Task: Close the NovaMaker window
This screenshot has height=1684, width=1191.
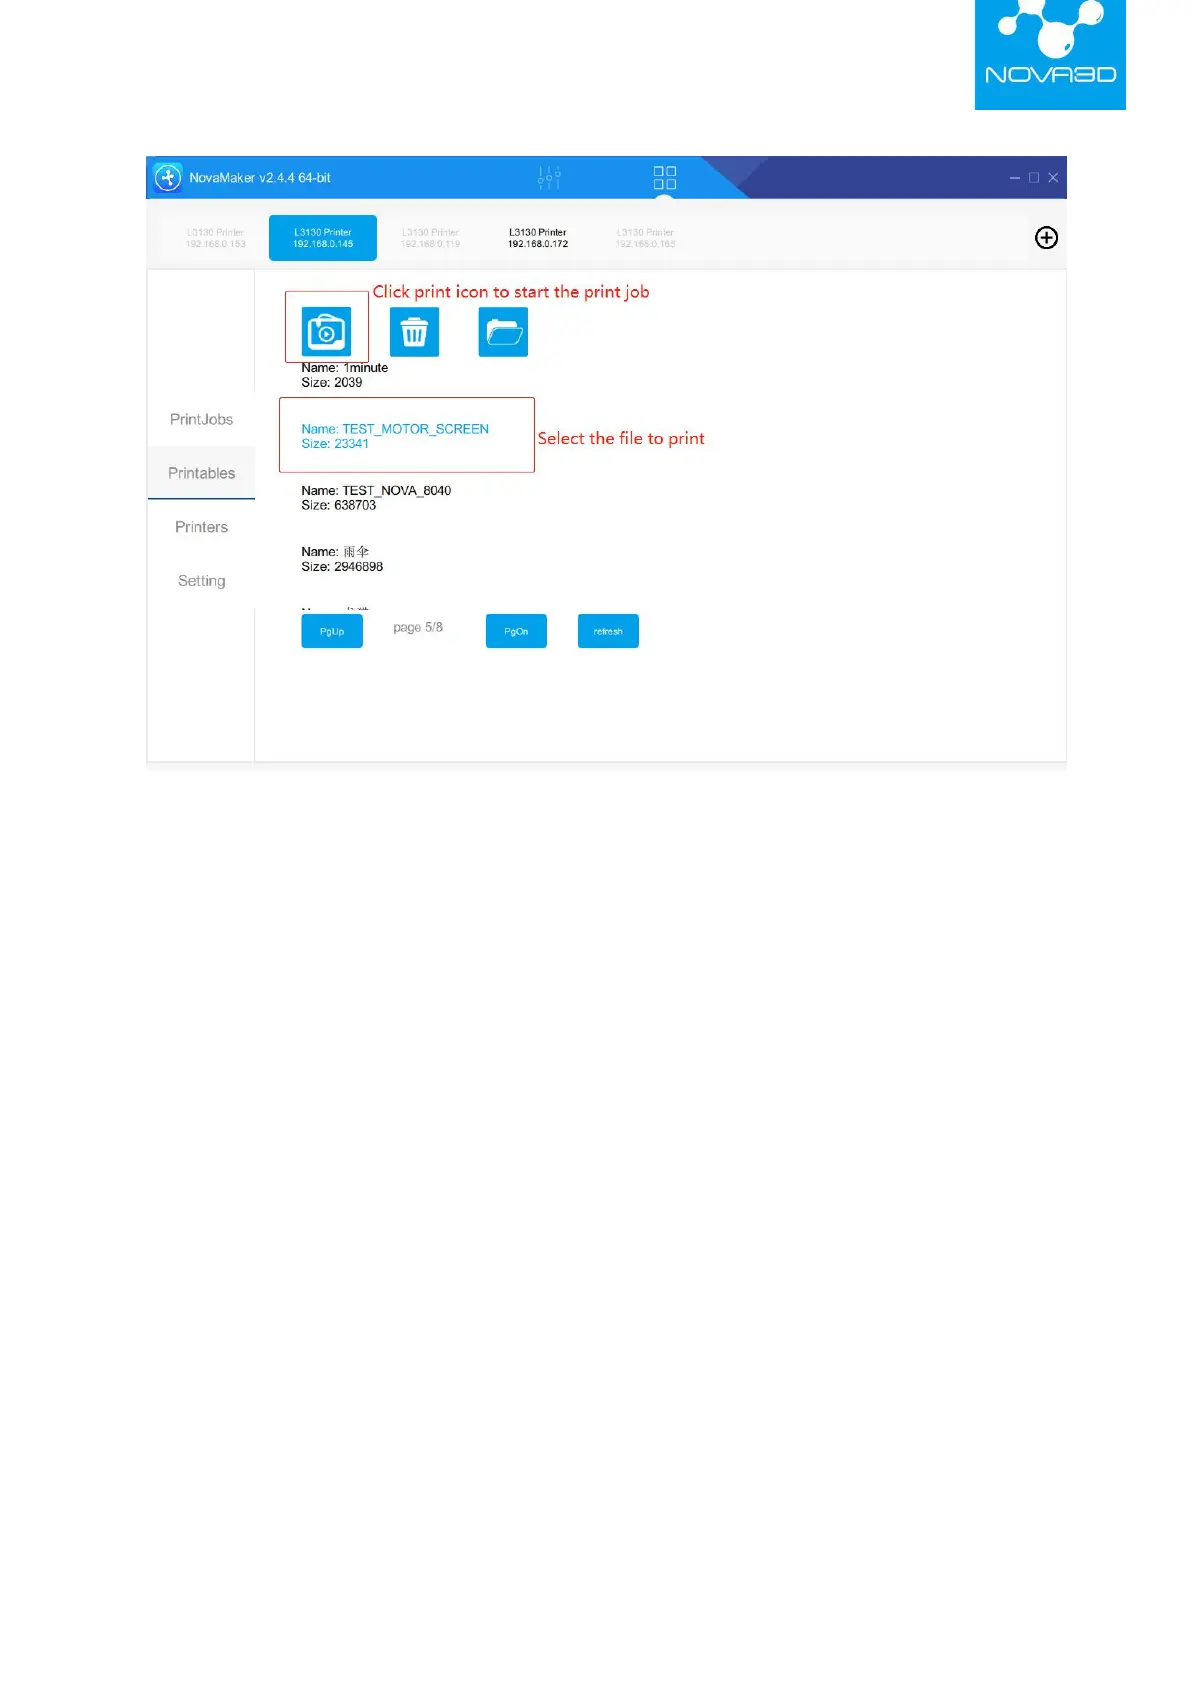Action: 1053,178
